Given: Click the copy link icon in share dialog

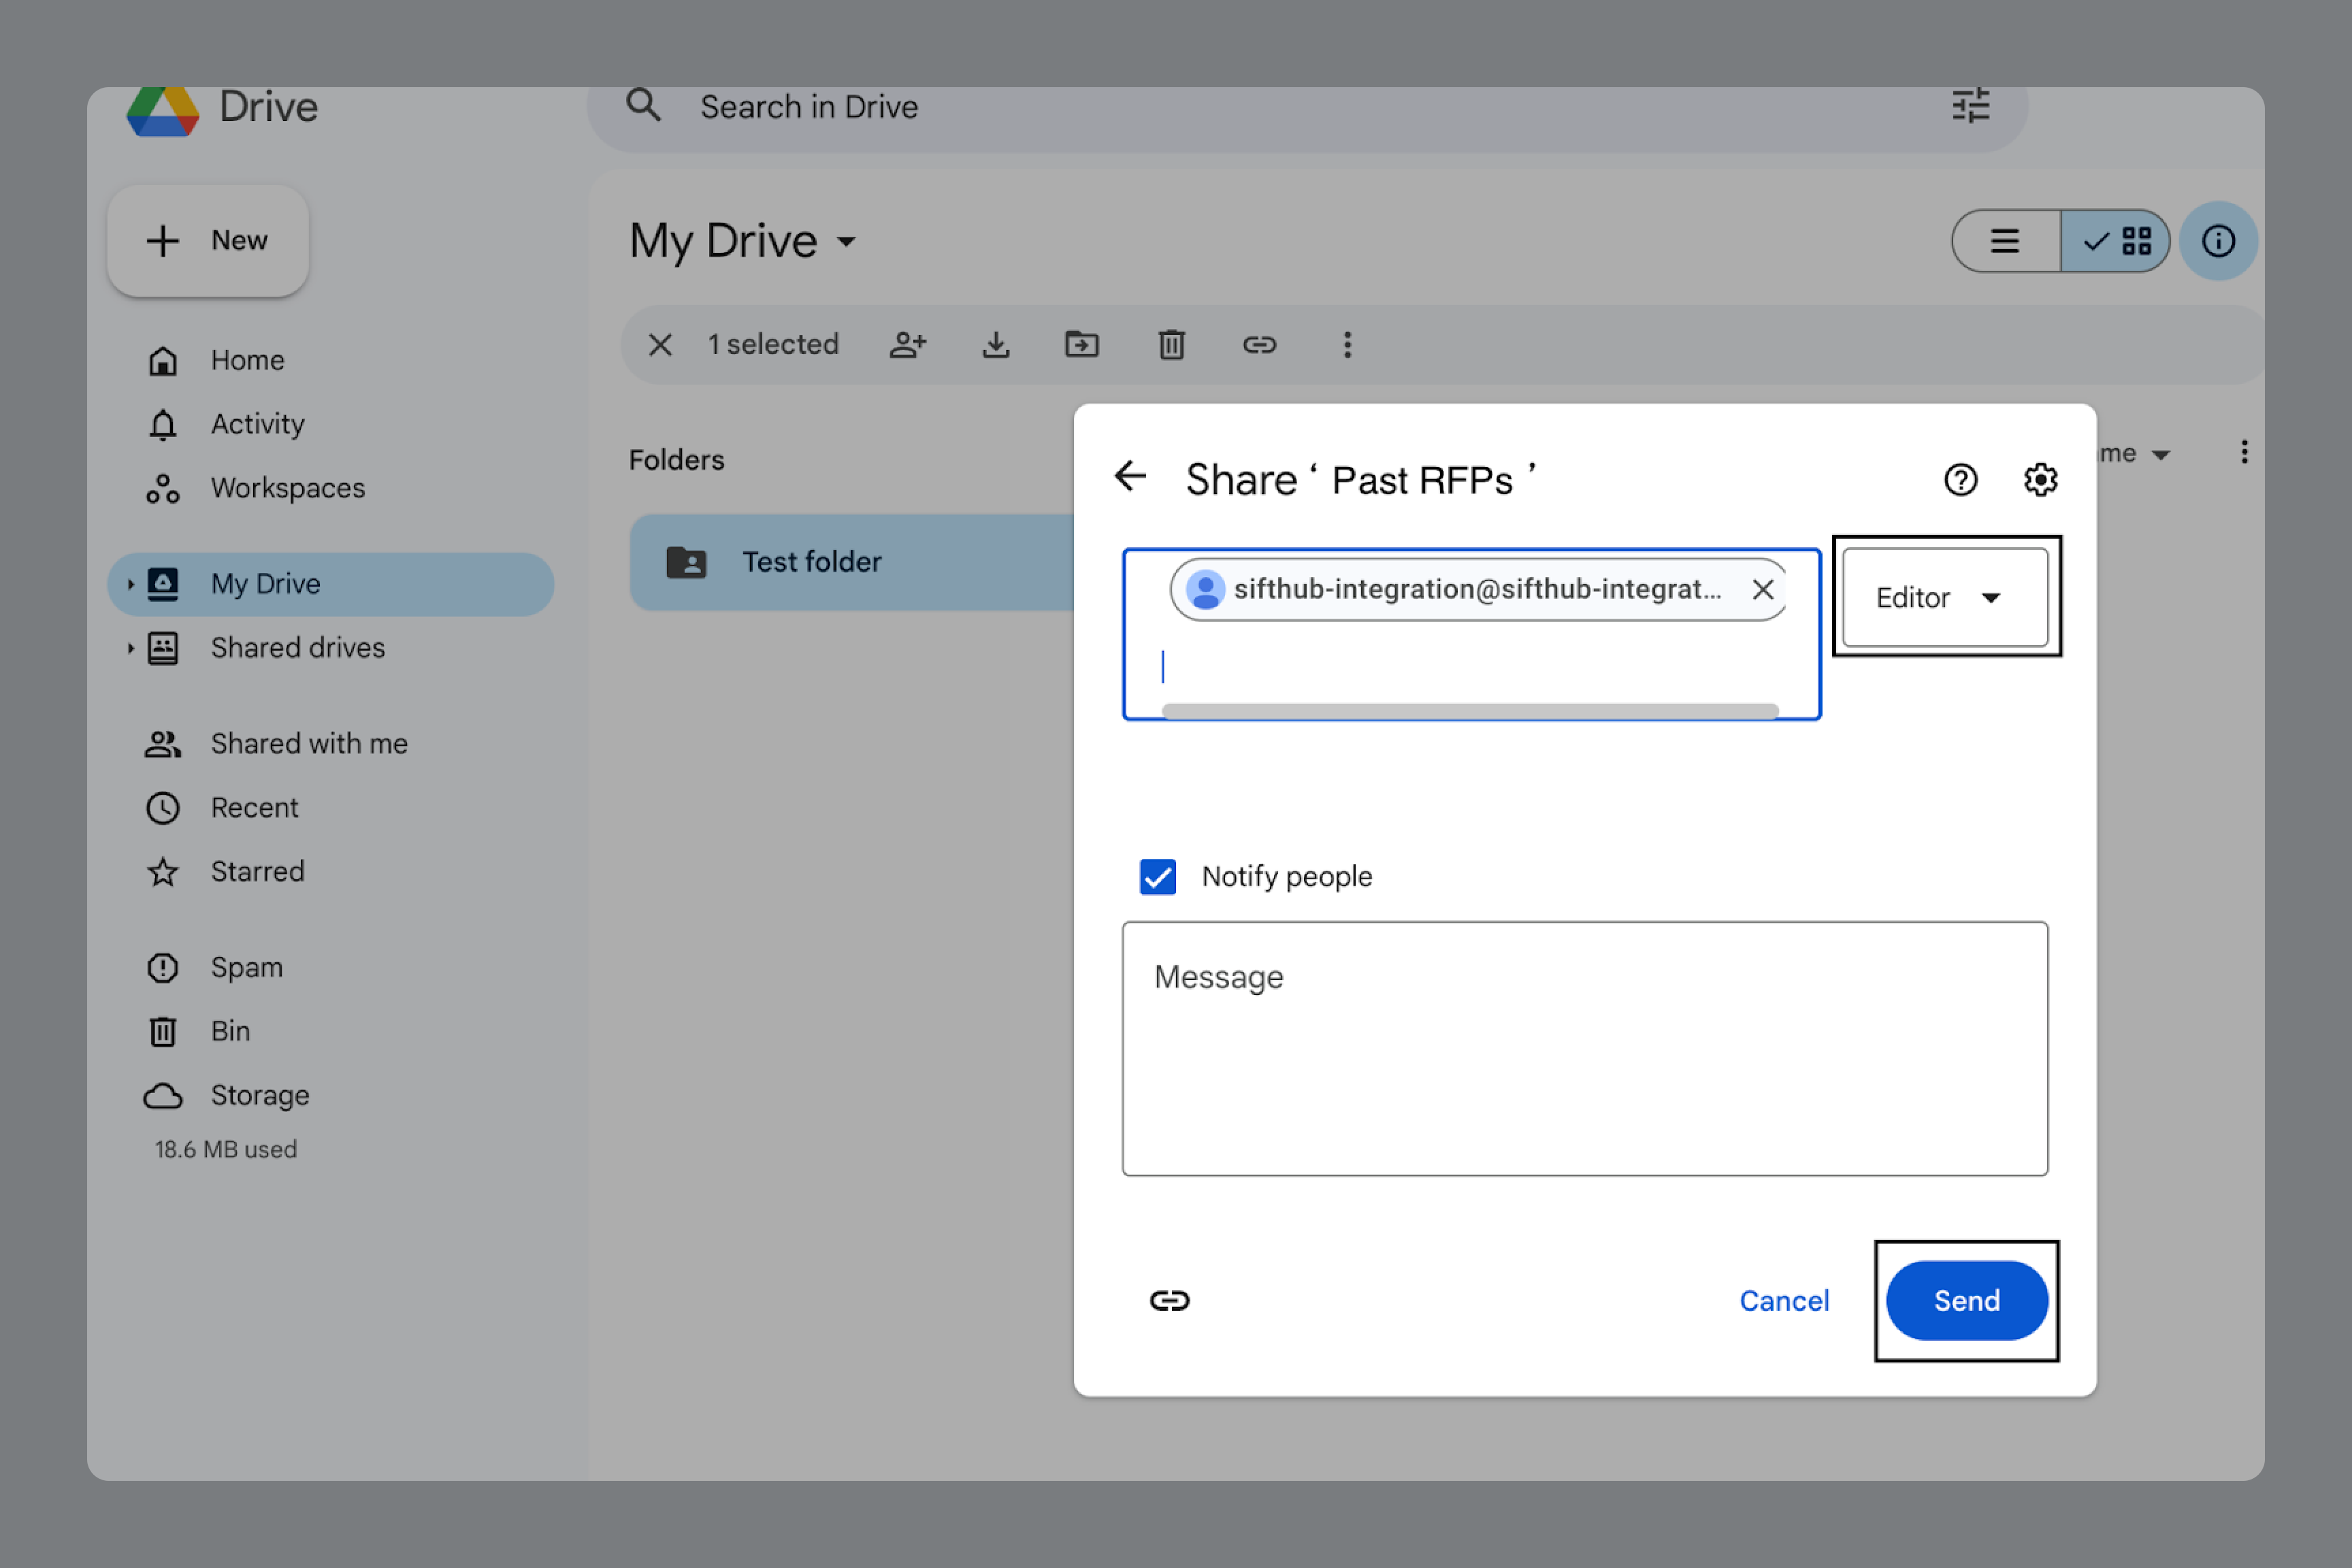Looking at the screenshot, I should pyautogui.click(x=1169, y=1300).
